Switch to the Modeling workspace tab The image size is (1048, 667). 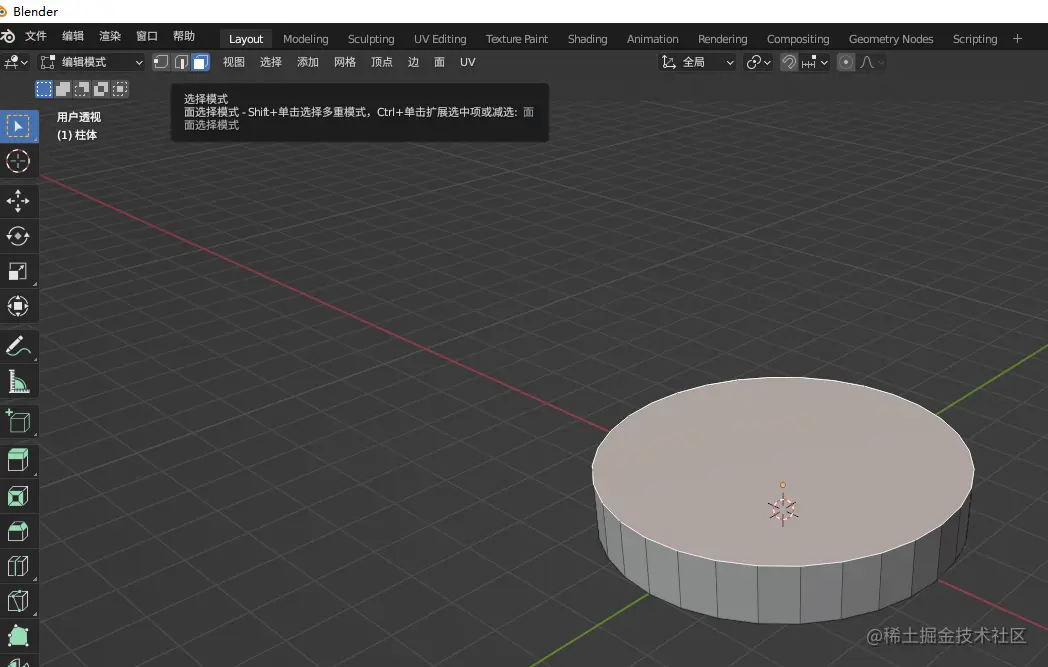pyautogui.click(x=305, y=39)
